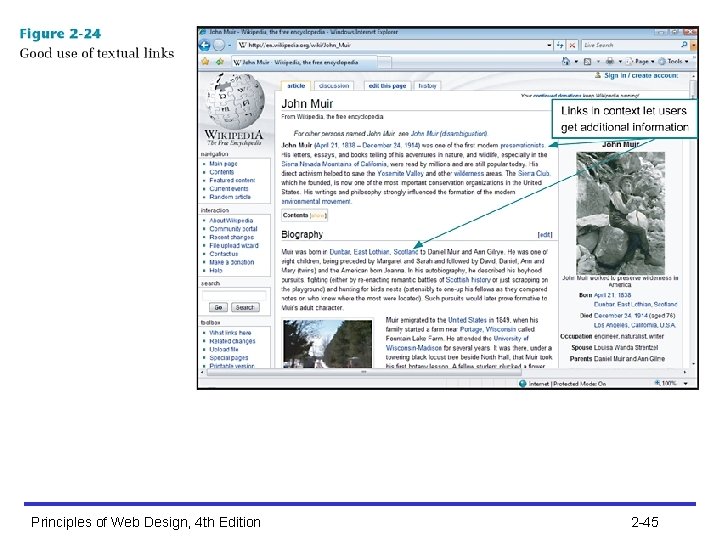The height and width of the screenshot is (540, 720).
Task: Click Internet Protected Mode status globe icon
Action: click(523, 383)
